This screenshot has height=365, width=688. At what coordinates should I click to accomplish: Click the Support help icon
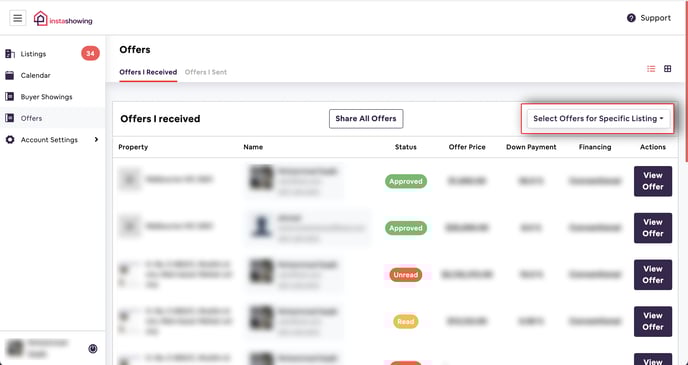point(631,18)
